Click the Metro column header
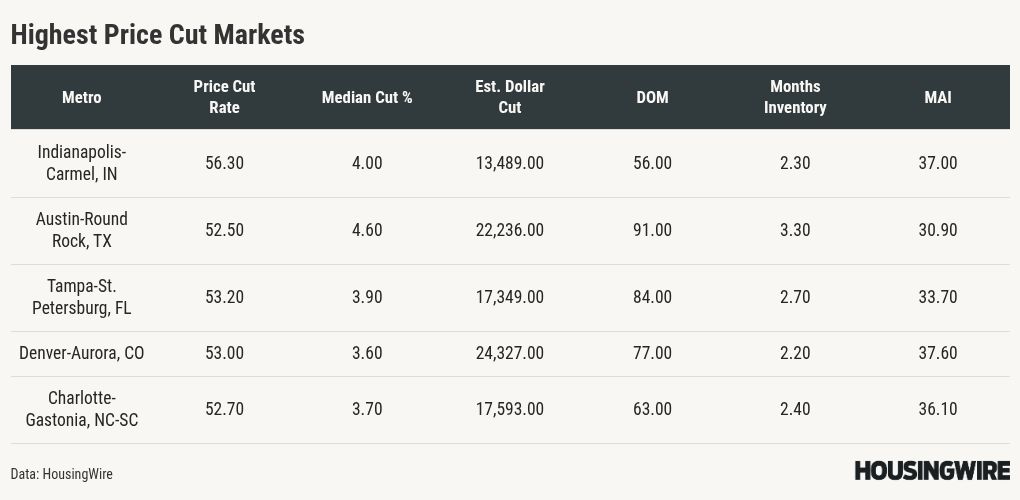The image size is (1020, 500). [82, 97]
